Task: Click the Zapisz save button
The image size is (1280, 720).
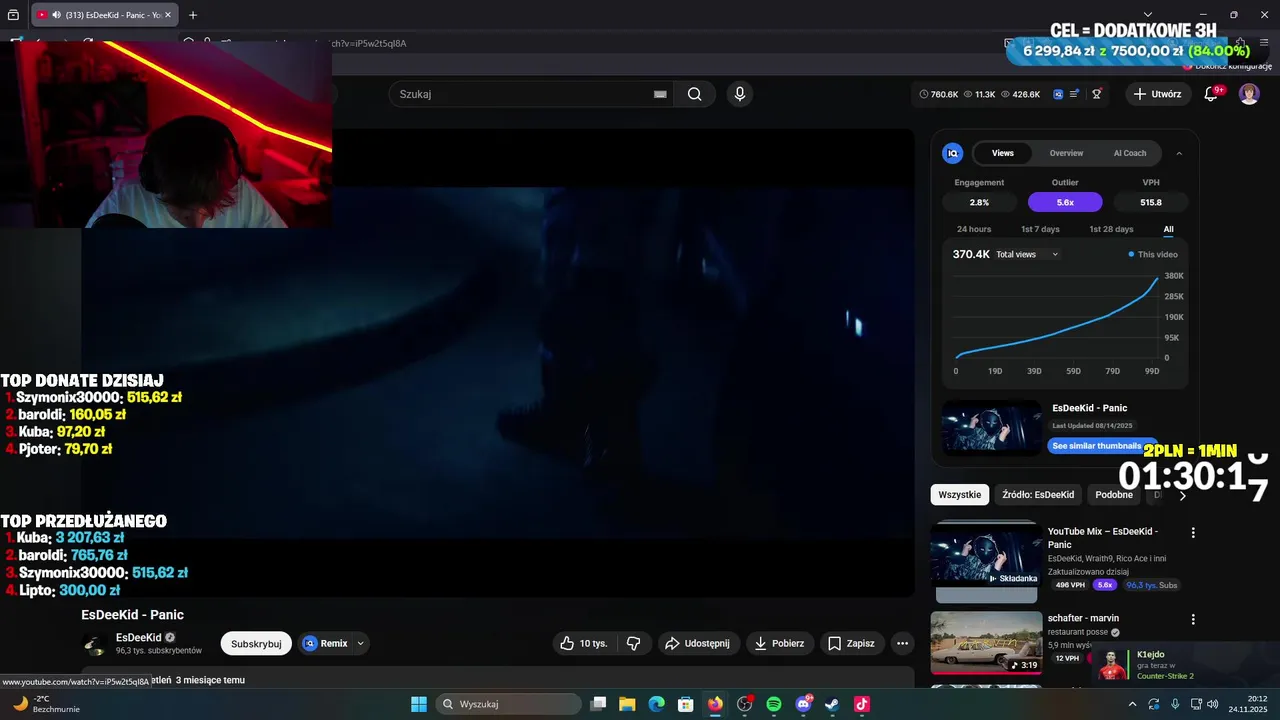Action: pos(851,643)
